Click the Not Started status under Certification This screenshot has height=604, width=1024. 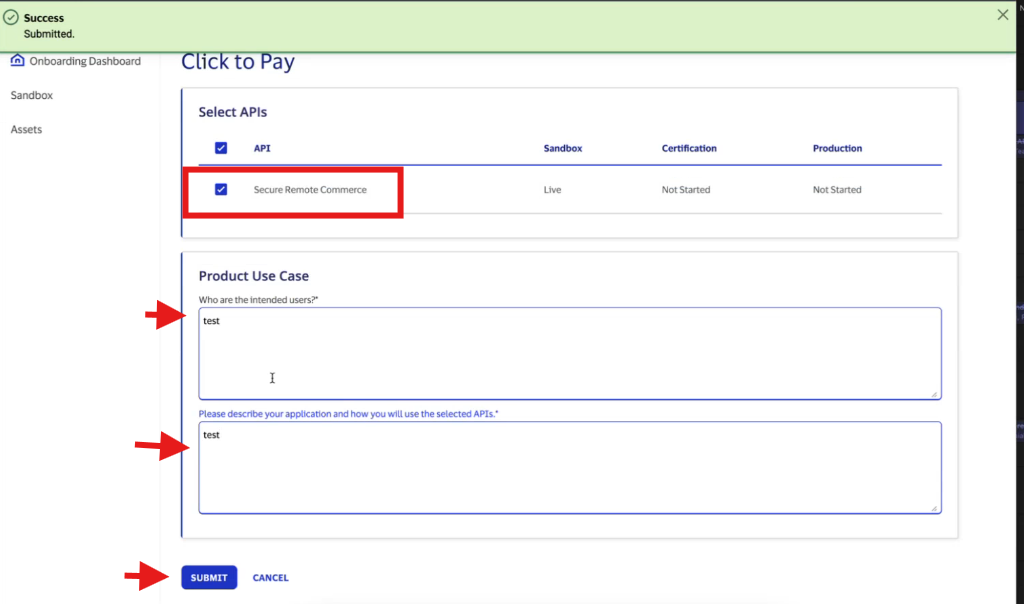point(685,189)
